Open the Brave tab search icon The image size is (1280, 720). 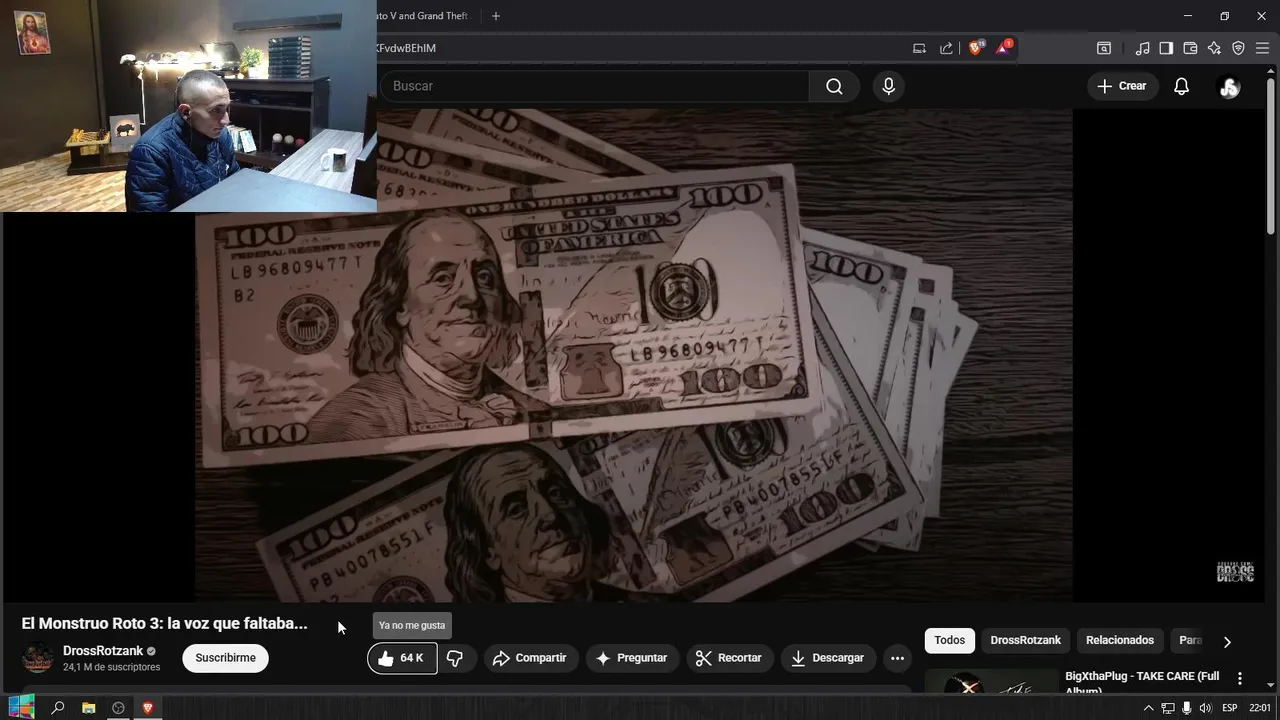[x=1104, y=48]
